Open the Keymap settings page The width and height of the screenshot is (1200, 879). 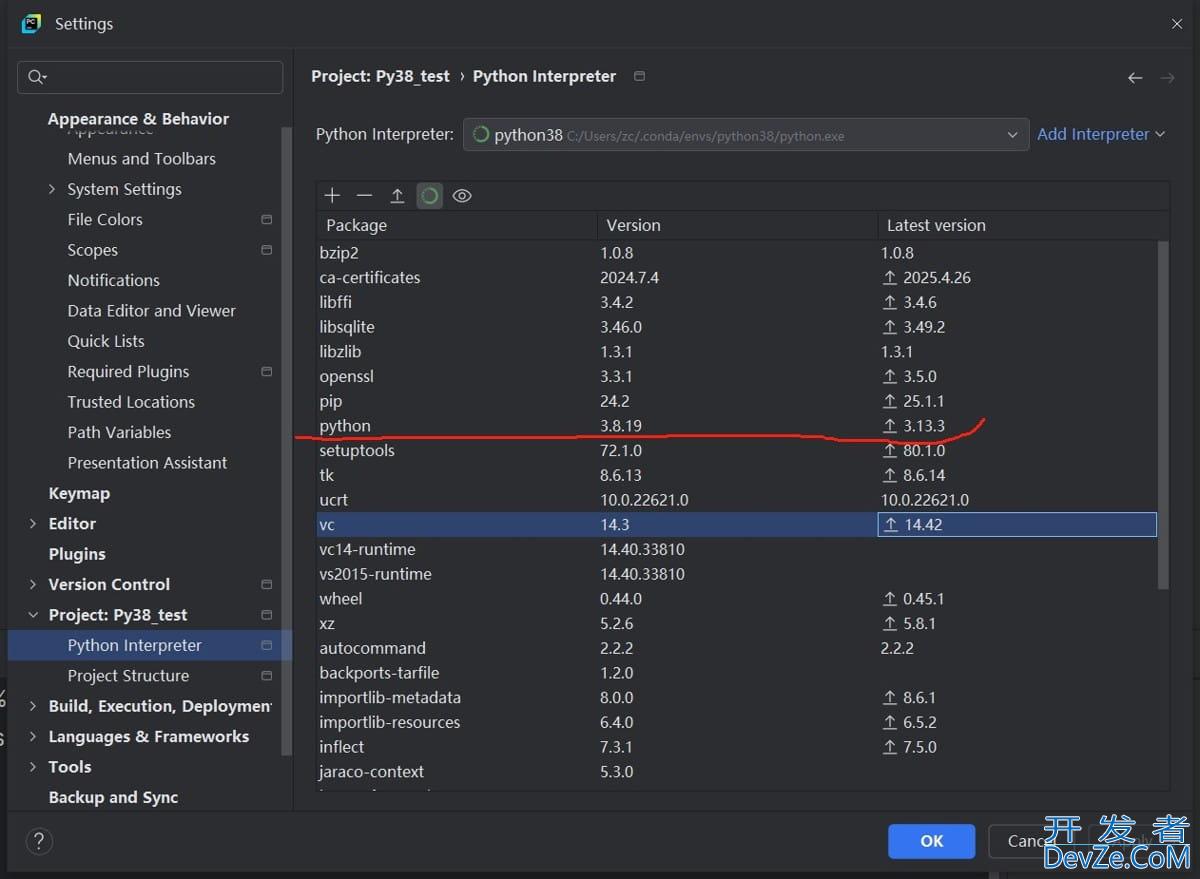(x=79, y=493)
